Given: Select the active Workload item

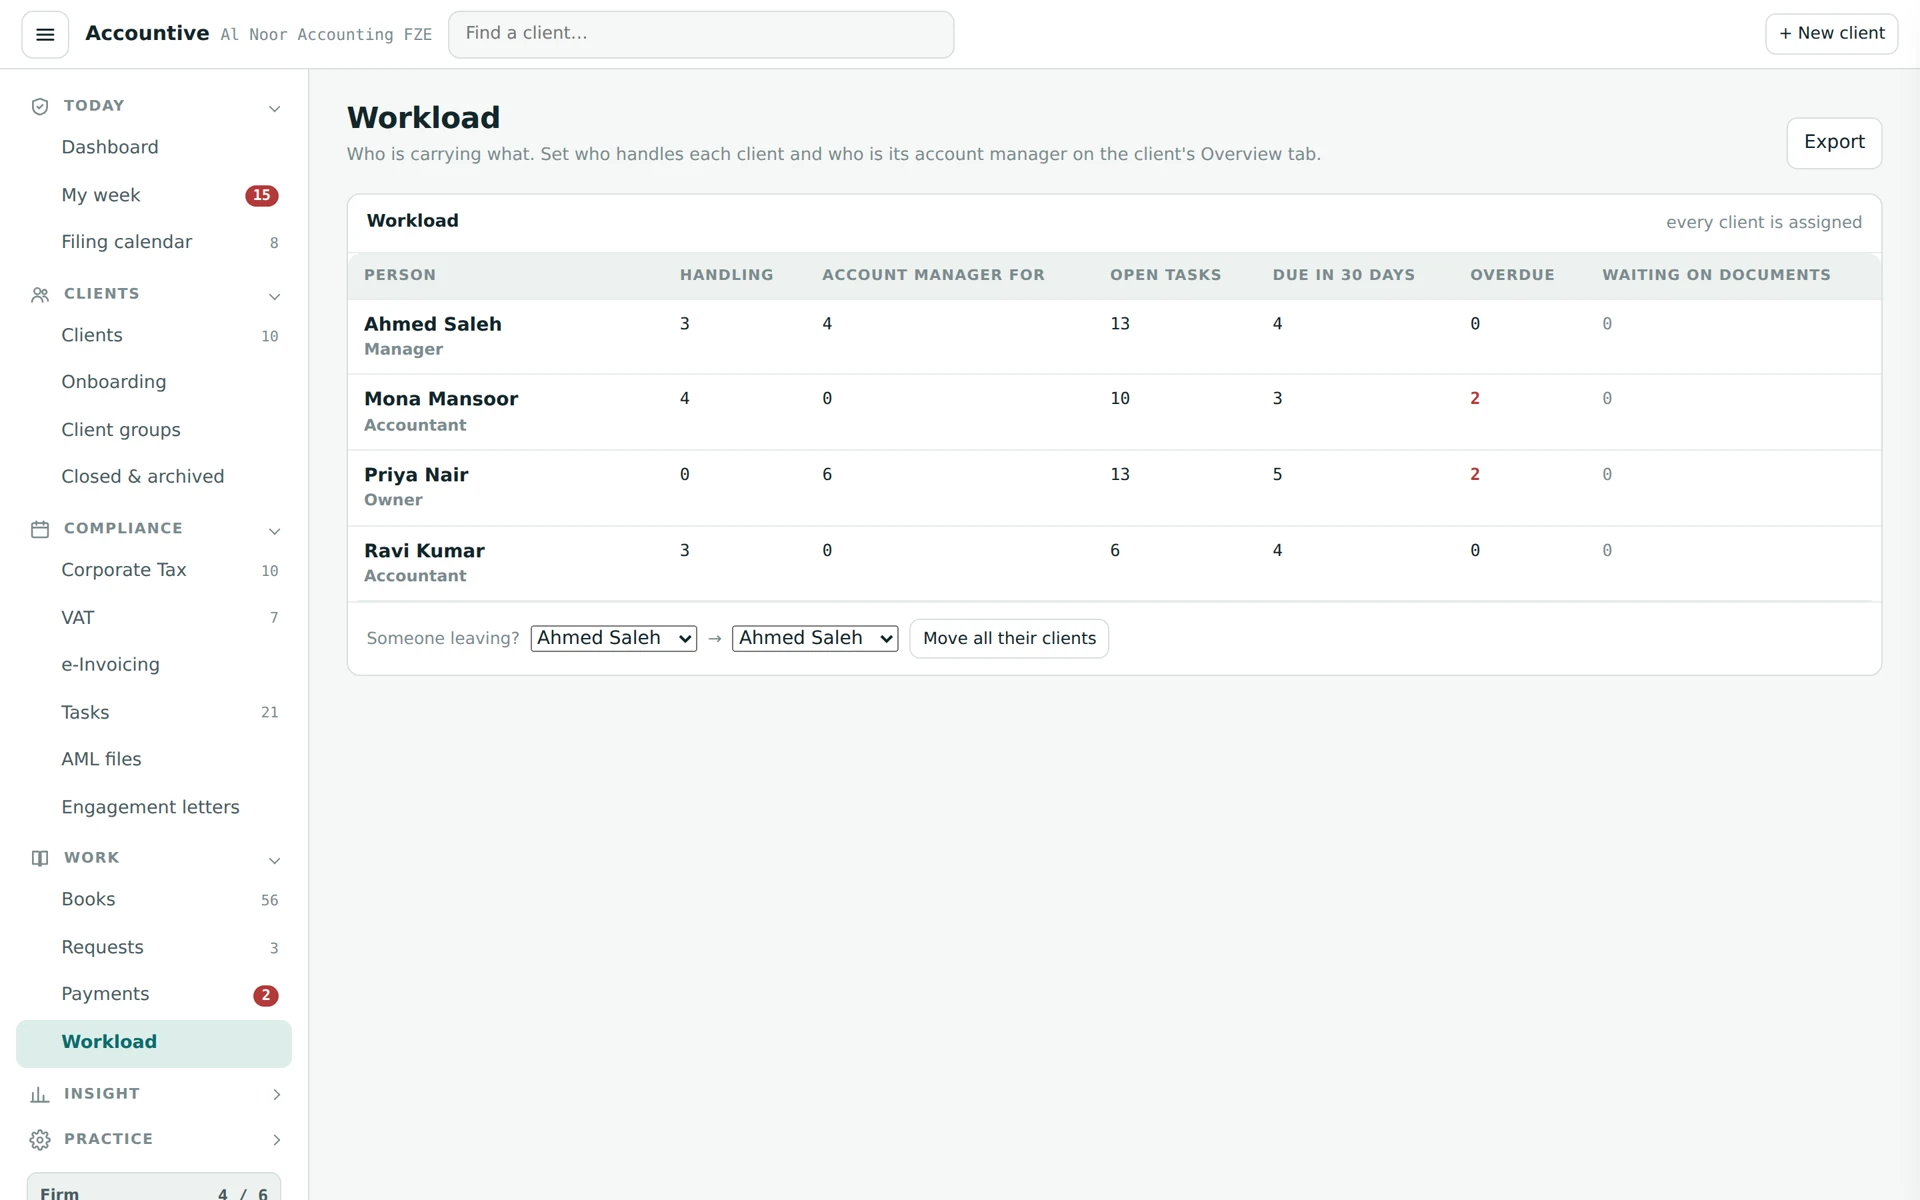Looking at the screenshot, I should pos(154,1043).
